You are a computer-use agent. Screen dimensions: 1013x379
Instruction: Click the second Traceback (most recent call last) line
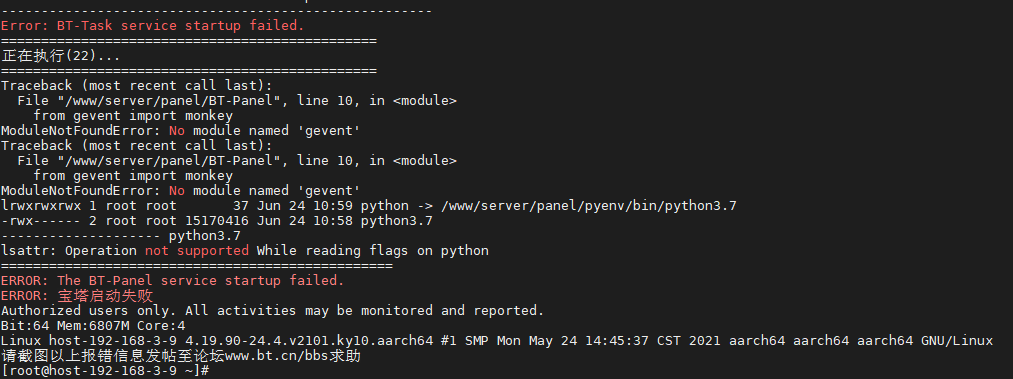point(136,146)
